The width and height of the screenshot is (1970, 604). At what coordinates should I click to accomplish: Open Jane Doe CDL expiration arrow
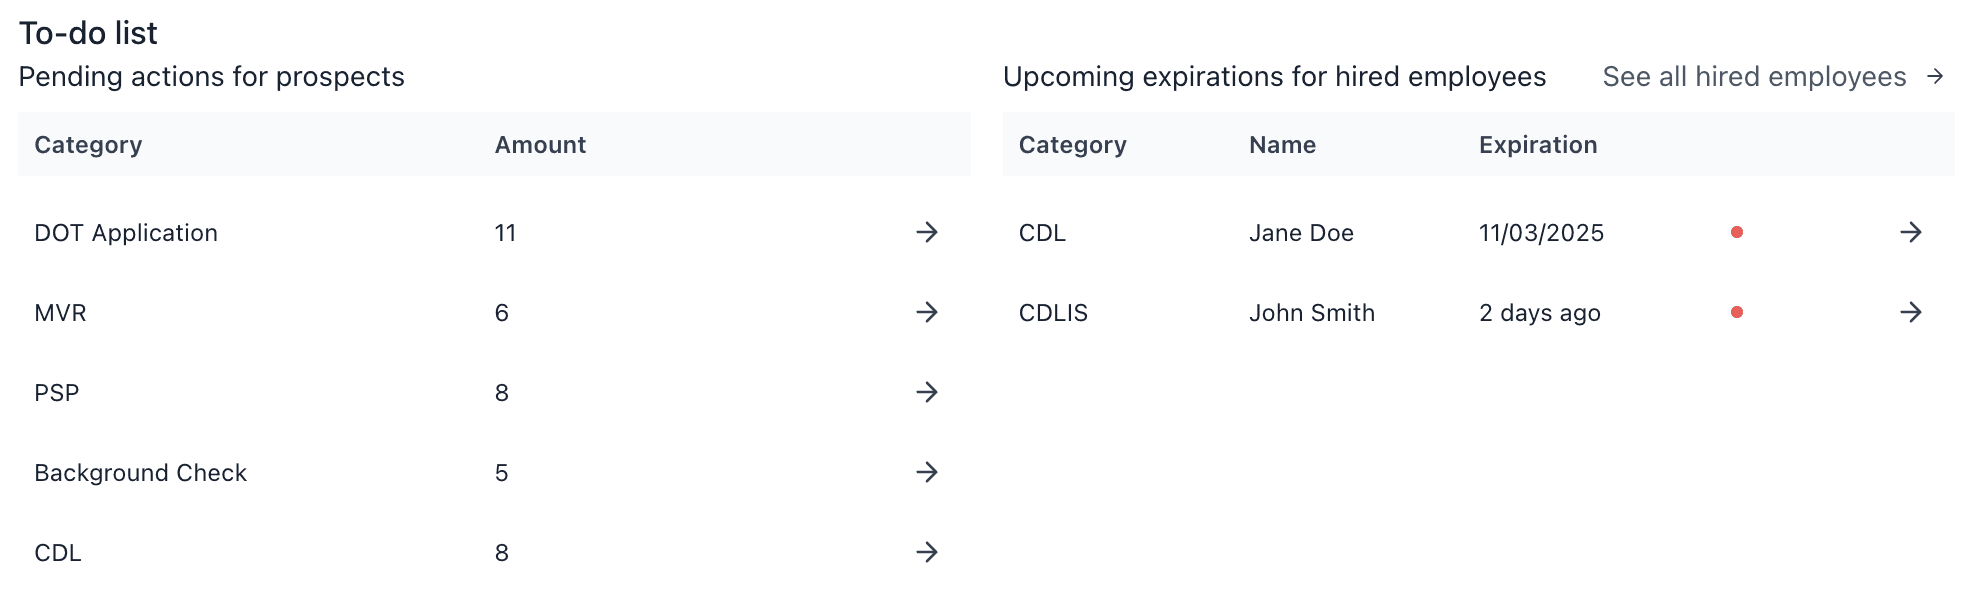pyautogui.click(x=1911, y=232)
